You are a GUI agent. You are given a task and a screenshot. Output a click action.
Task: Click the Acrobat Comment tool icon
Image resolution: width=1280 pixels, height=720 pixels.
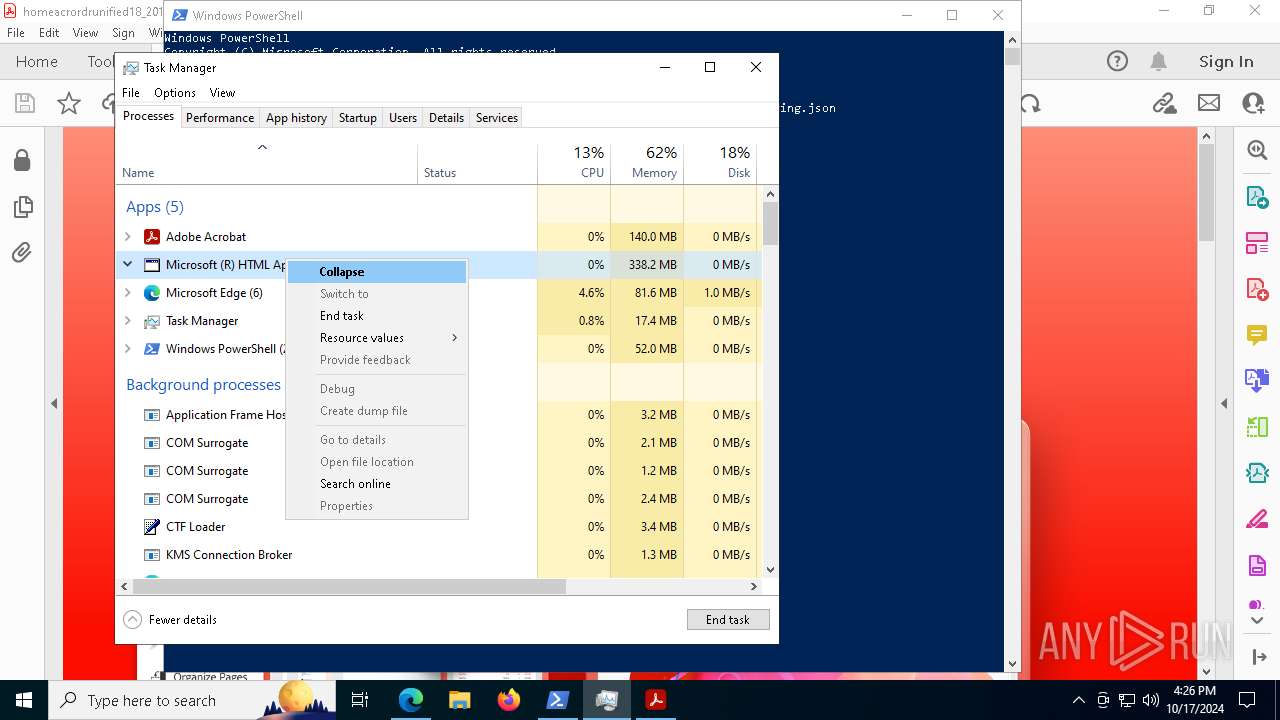(1257, 335)
